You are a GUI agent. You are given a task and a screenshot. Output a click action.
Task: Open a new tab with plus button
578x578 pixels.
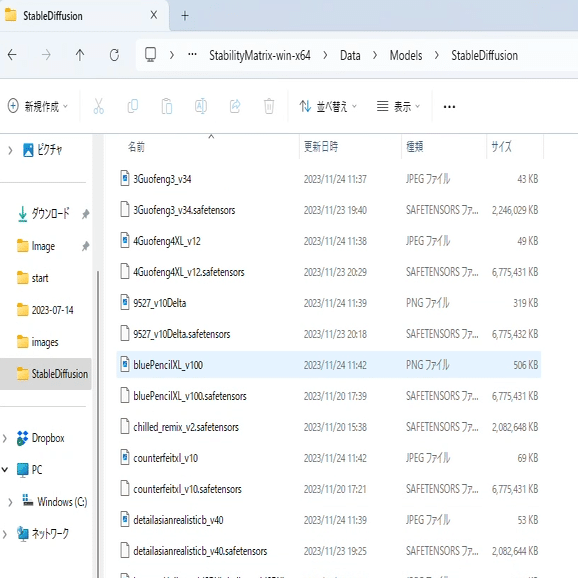(x=185, y=15)
